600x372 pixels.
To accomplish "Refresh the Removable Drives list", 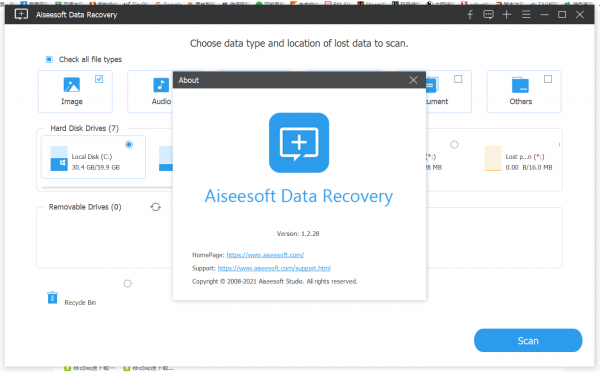I will pyautogui.click(x=155, y=207).
